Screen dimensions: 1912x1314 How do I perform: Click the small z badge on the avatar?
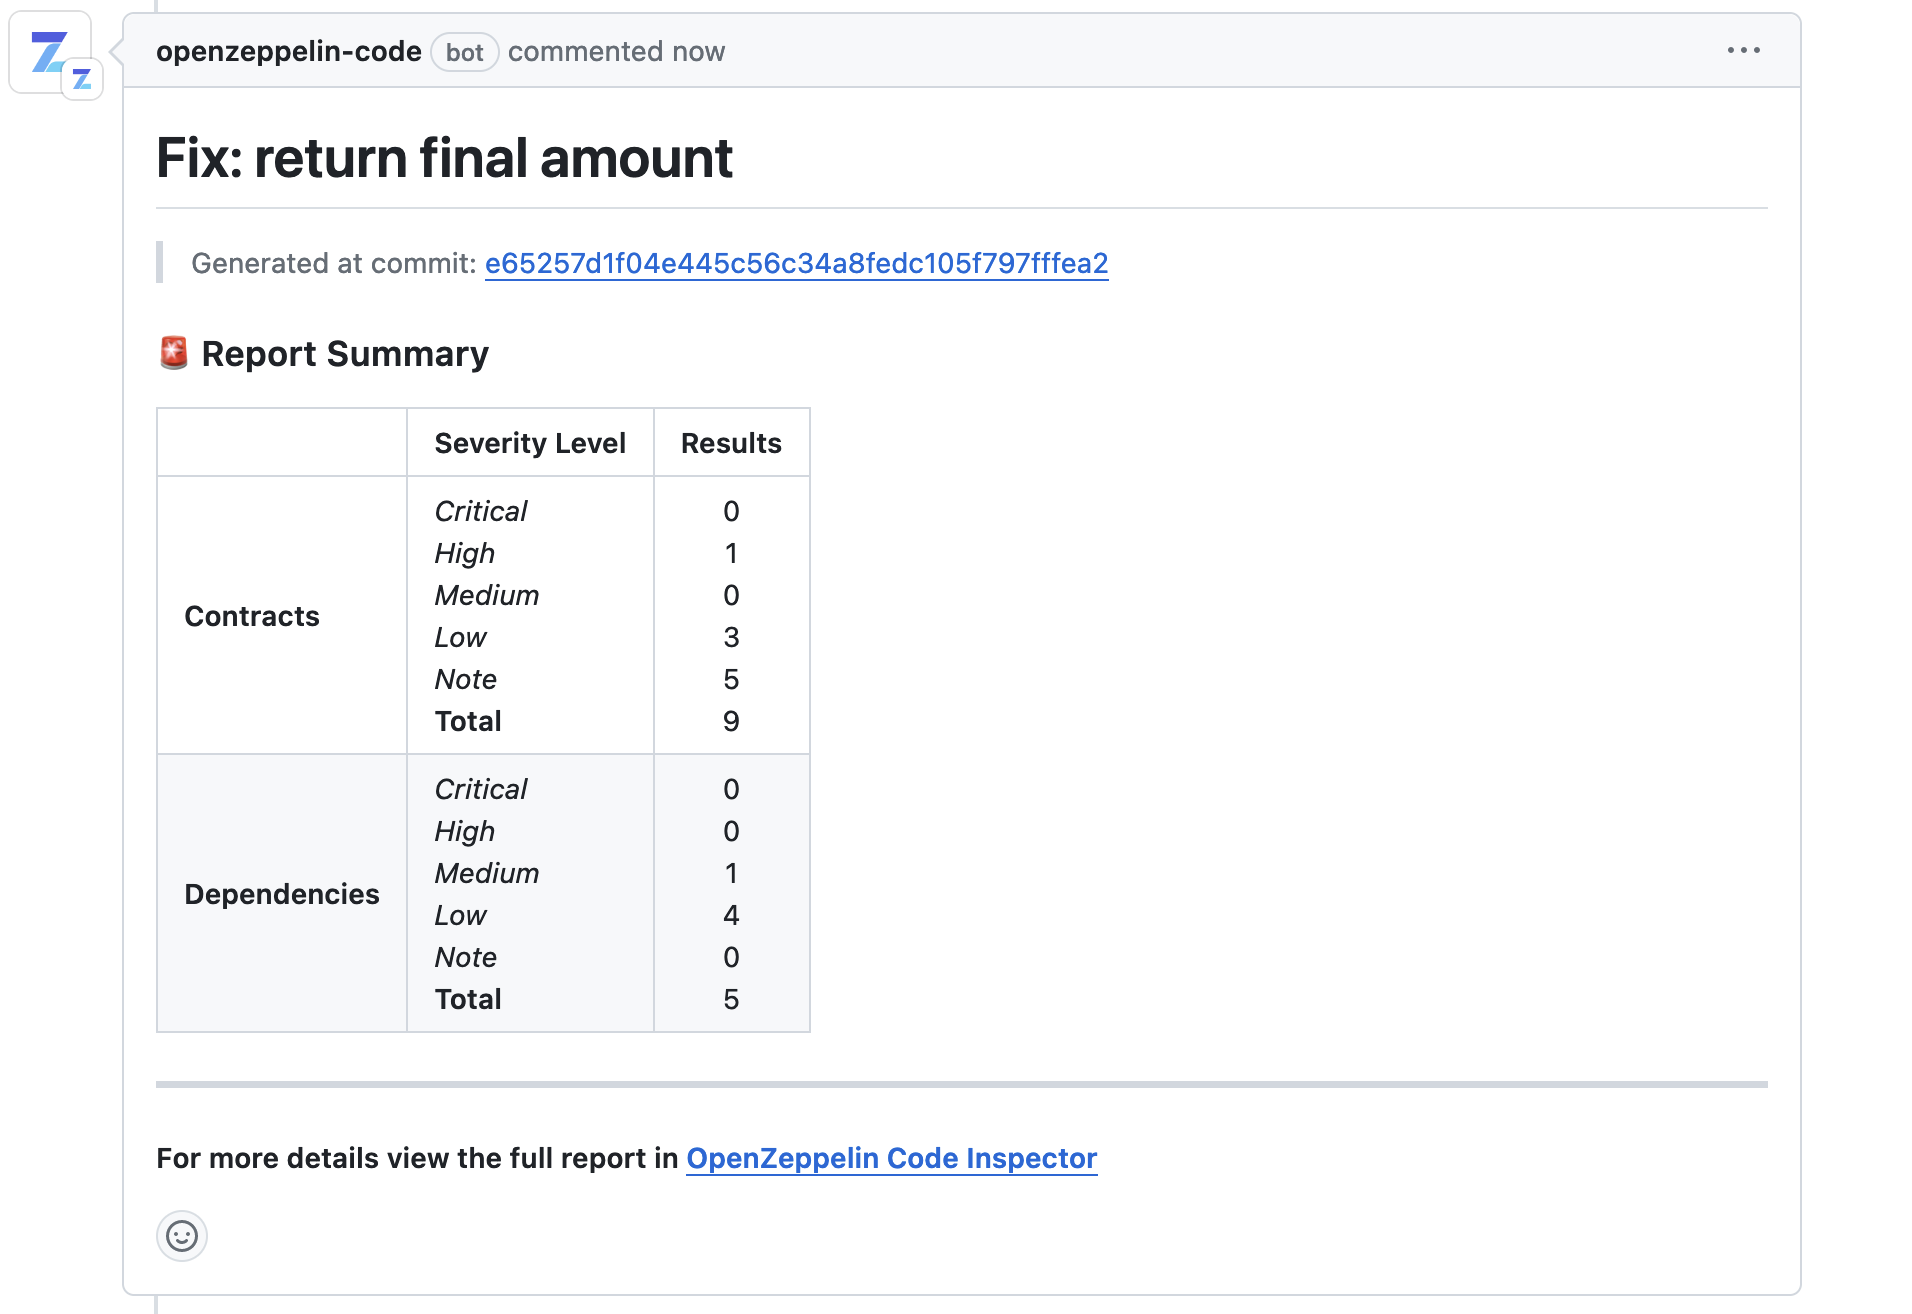coord(81,77)
